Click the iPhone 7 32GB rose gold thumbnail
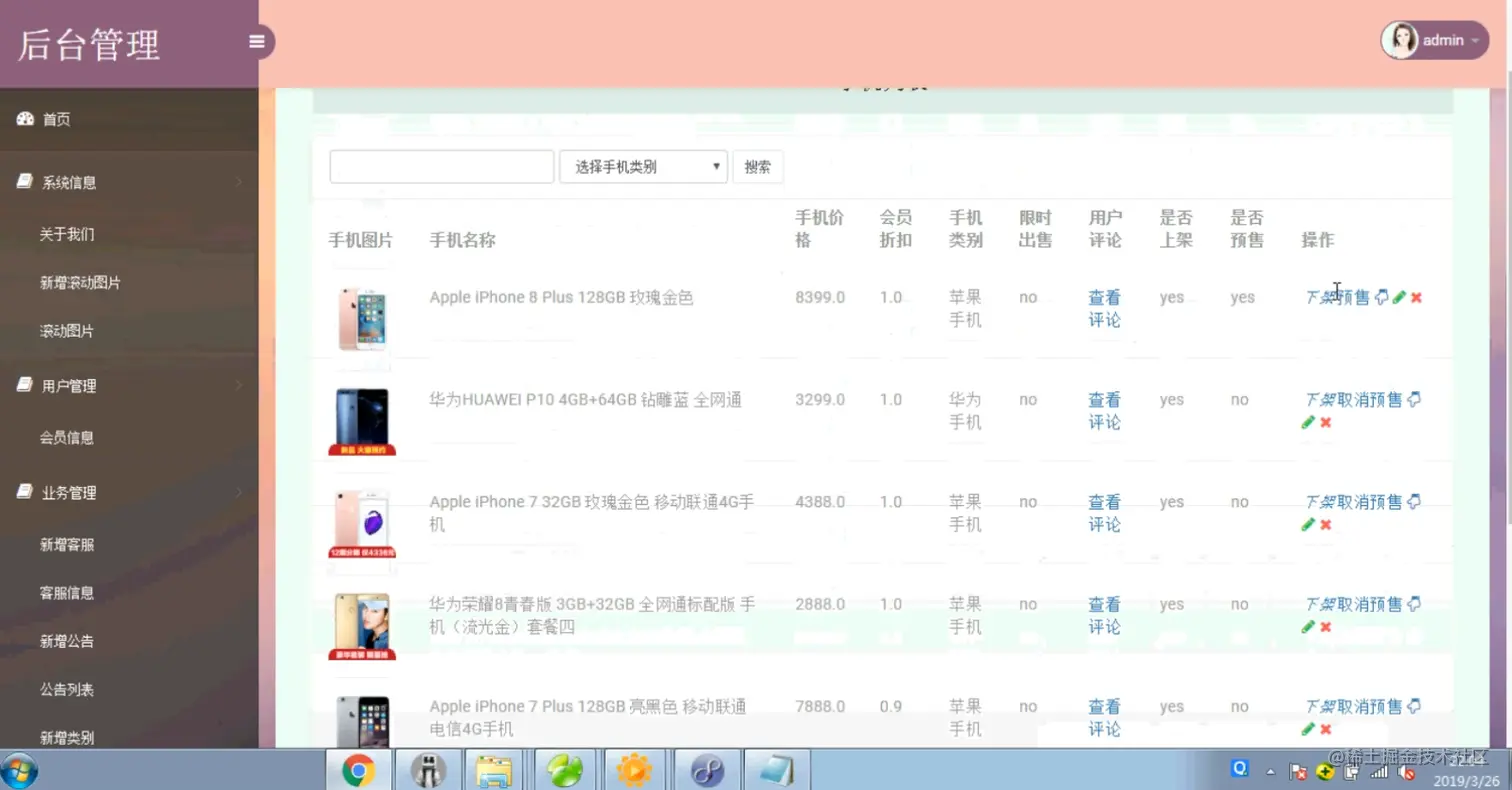Screen dimensions: 1512x790 [x=362, y=524]
